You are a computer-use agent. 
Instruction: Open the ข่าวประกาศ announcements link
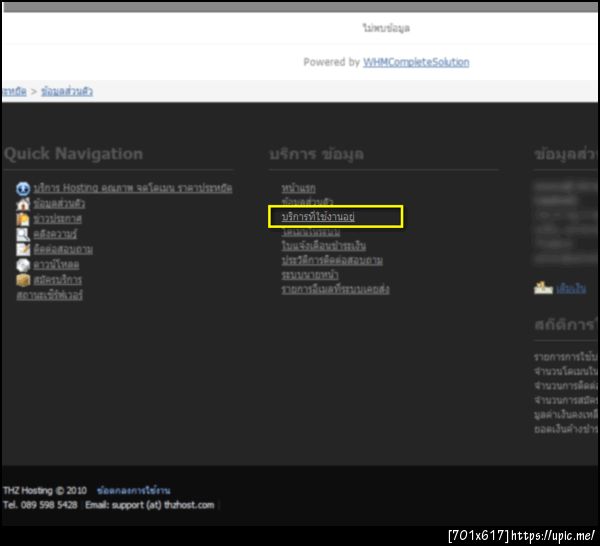tap(57, 219)
